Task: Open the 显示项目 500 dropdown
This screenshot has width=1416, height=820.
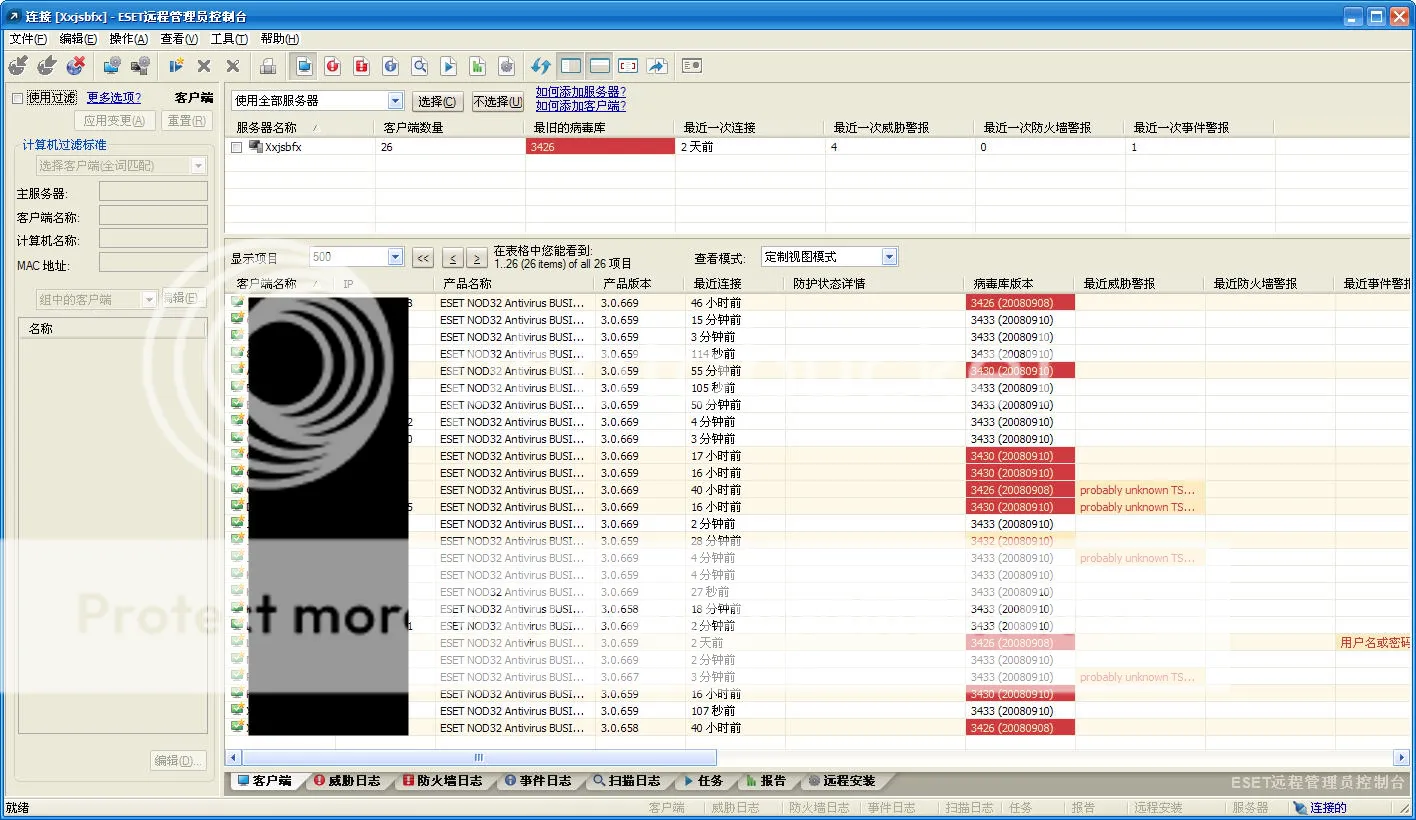Action: coord(395,257)
